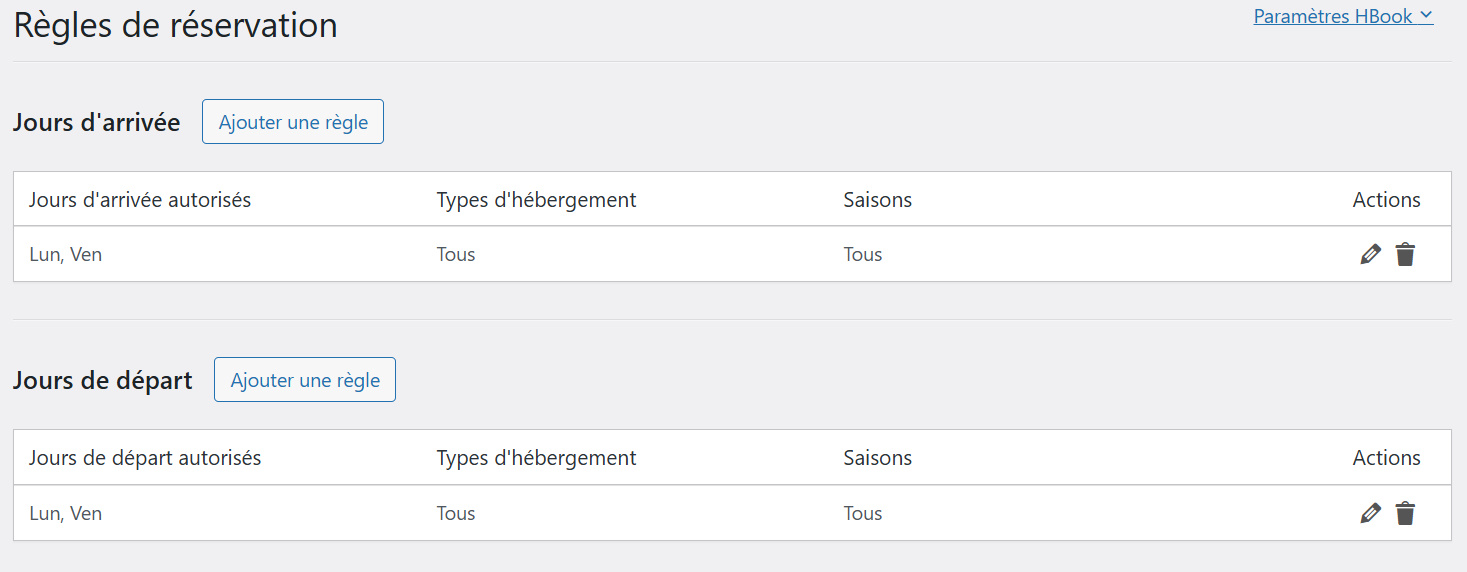Click Saisons header in the arrival table
The width and height of the screenshot is (1467, 572).
pyautogui.click(x=877, y=200)
